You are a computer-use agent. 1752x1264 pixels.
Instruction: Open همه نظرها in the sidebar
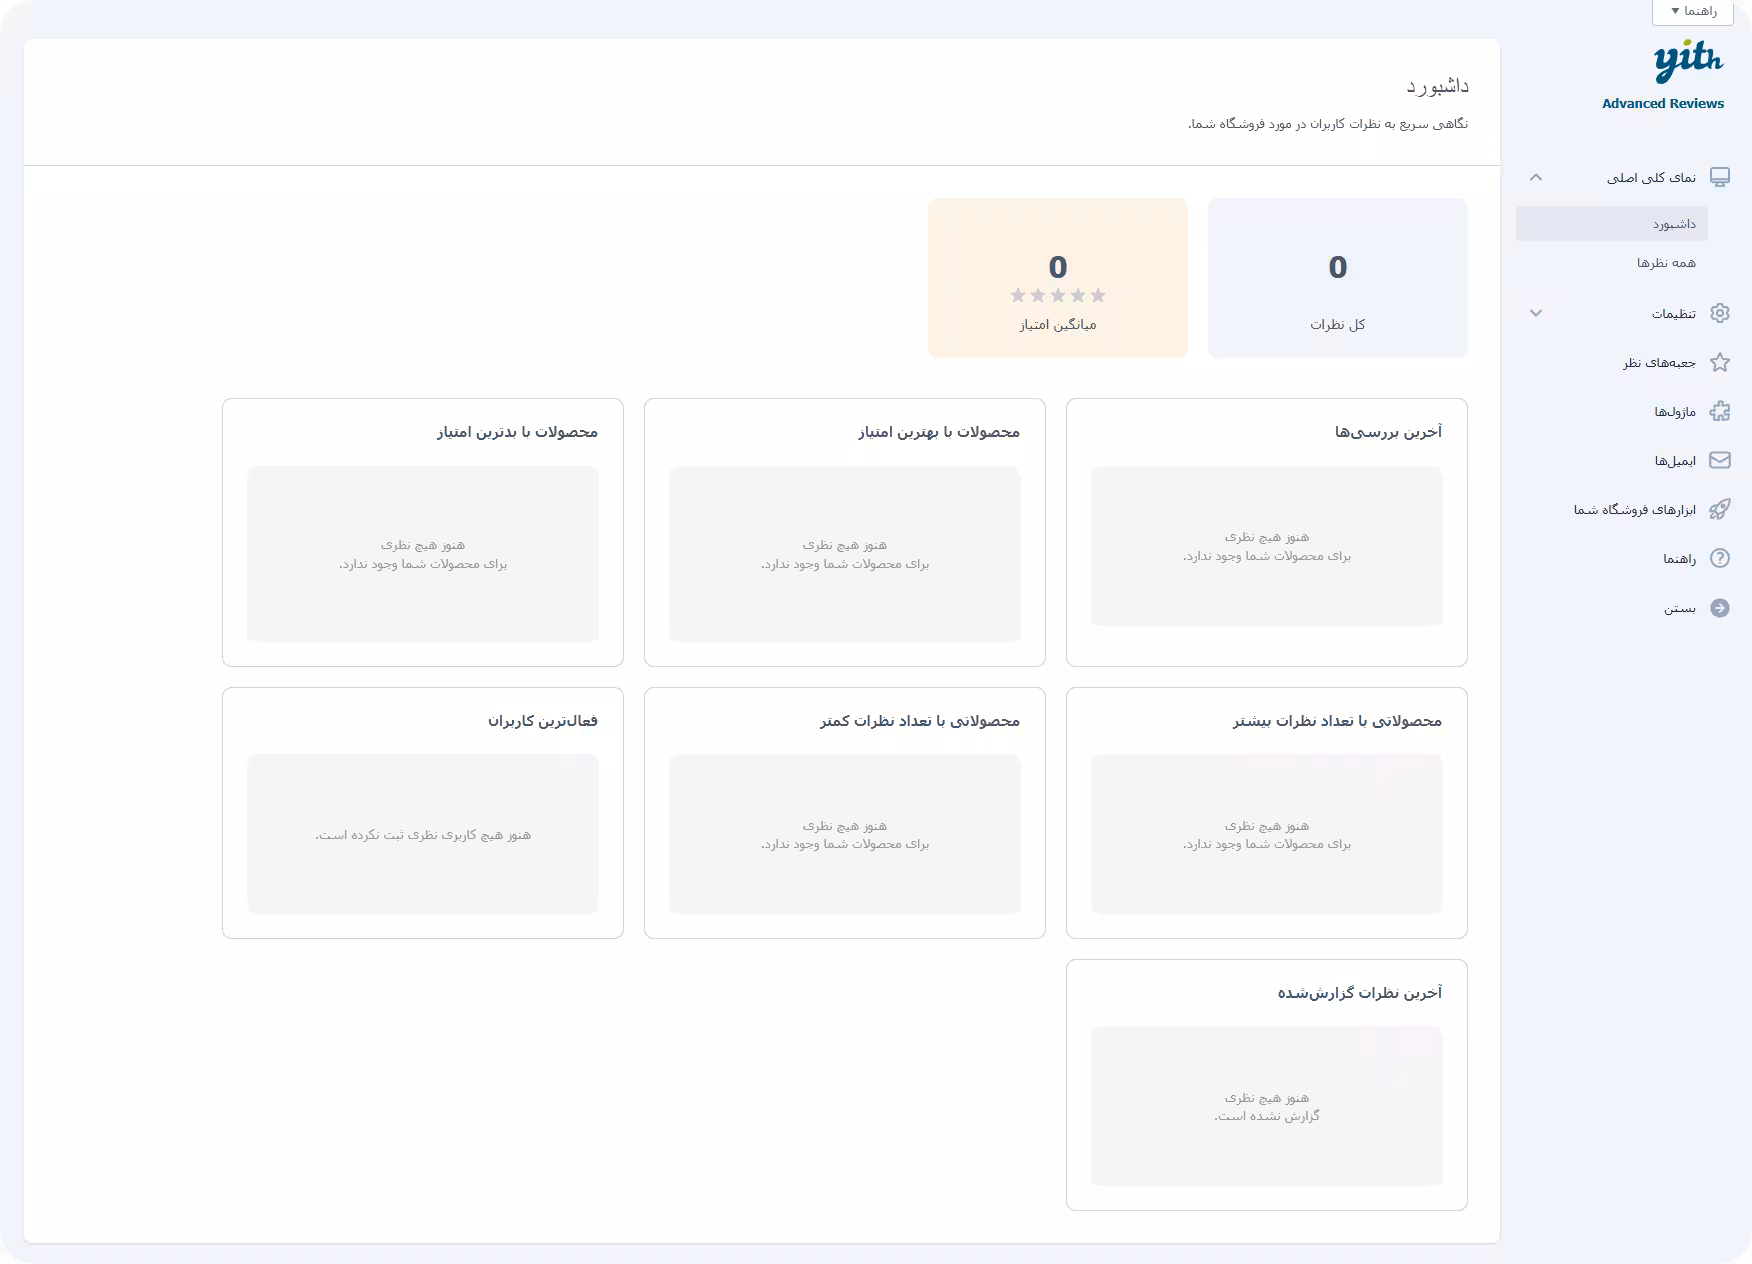pos(1666,262)
